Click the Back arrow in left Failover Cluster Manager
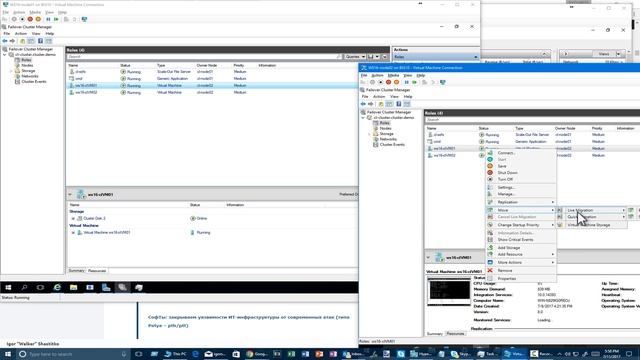 tap(4, 41)
